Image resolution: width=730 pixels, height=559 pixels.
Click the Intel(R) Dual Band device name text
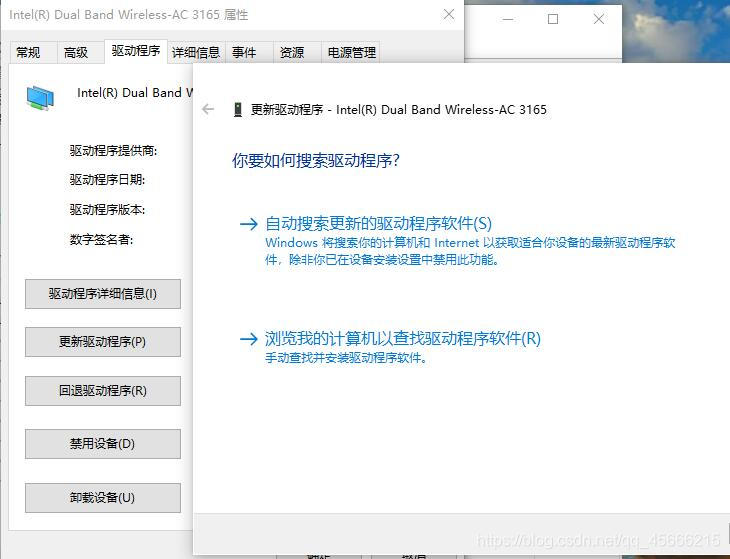coord(135,93)
